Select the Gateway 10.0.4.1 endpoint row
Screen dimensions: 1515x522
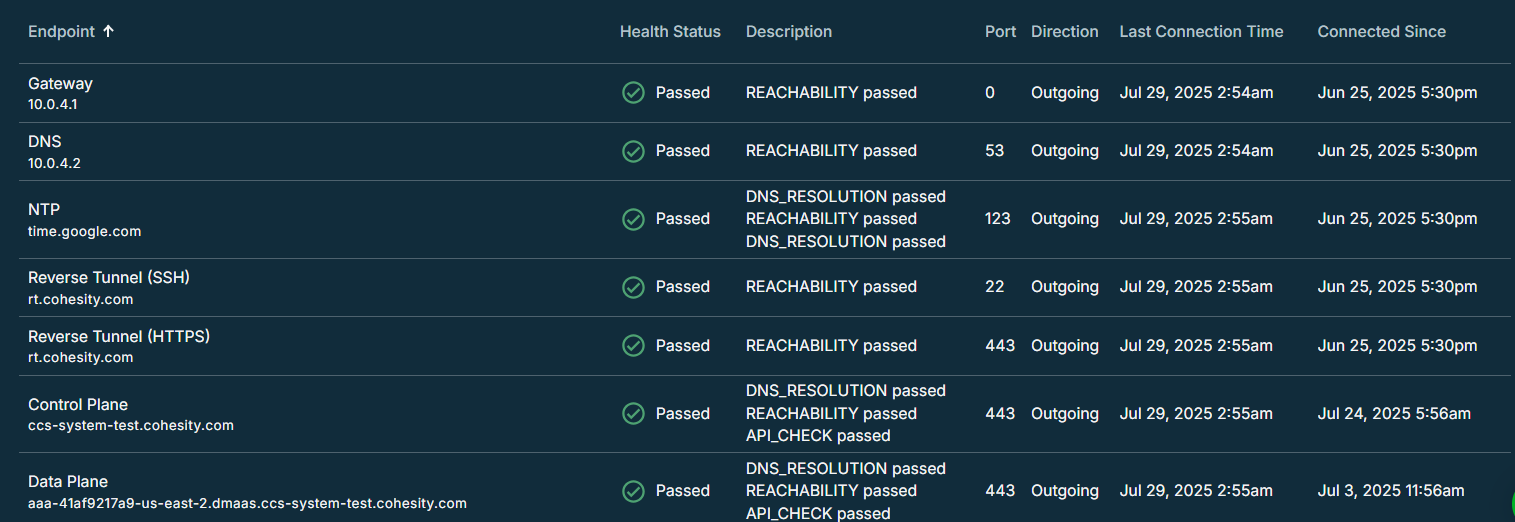(757, 93)
